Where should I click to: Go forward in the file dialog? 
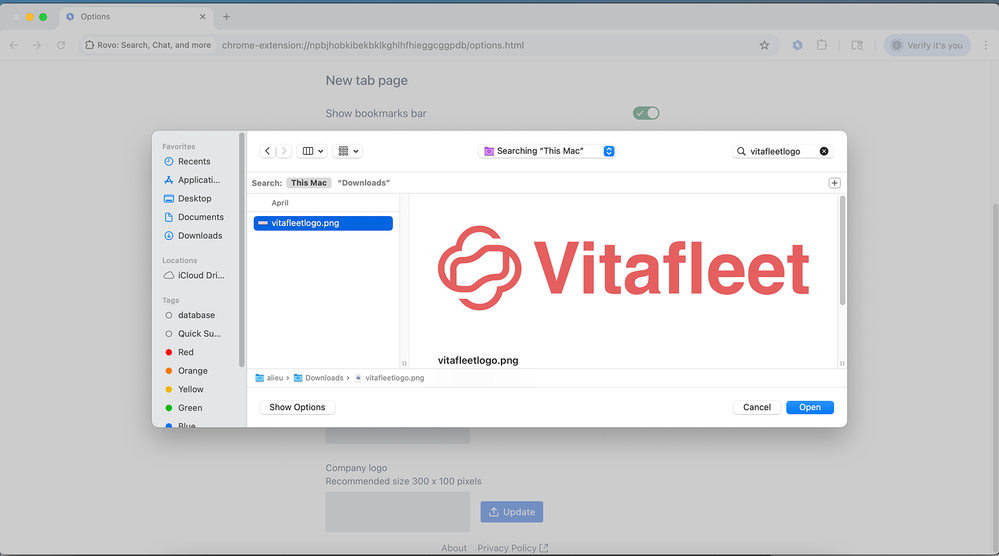(284, 151)
